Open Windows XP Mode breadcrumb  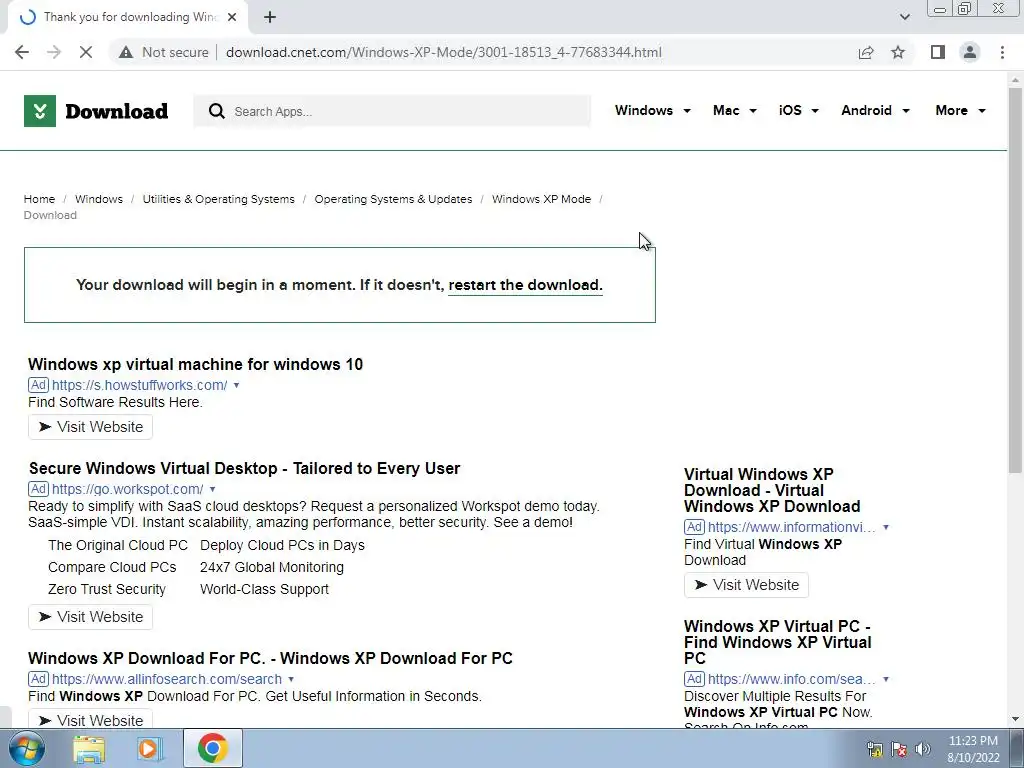point(541,199)
